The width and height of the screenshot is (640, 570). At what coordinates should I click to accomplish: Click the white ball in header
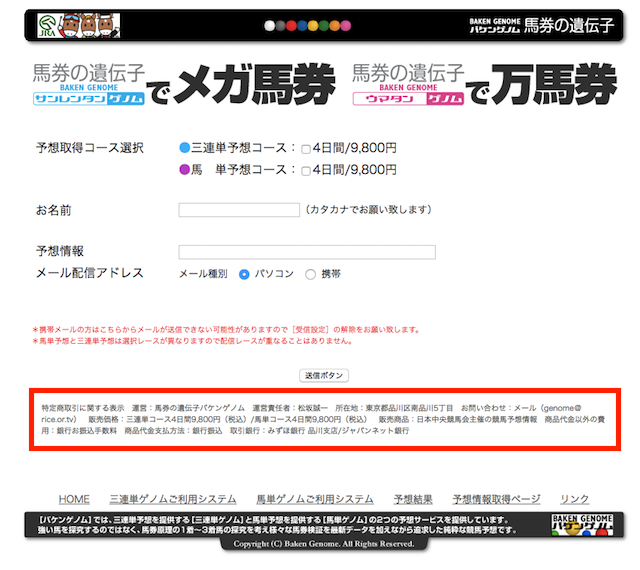click(269, 26)
